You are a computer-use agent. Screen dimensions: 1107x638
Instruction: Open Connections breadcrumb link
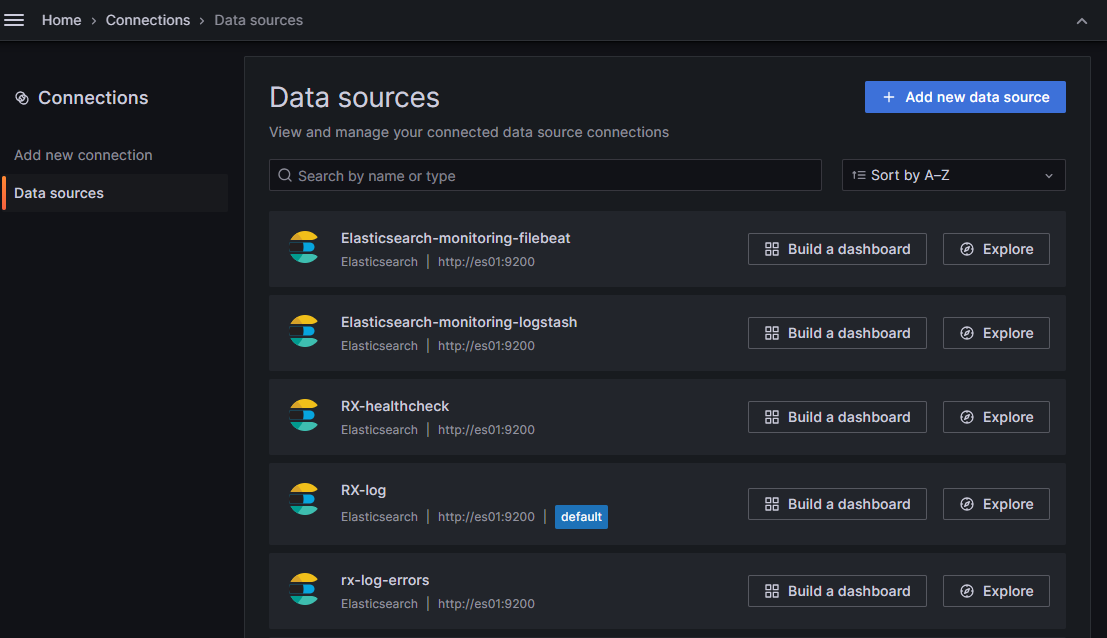click(148, 20)
